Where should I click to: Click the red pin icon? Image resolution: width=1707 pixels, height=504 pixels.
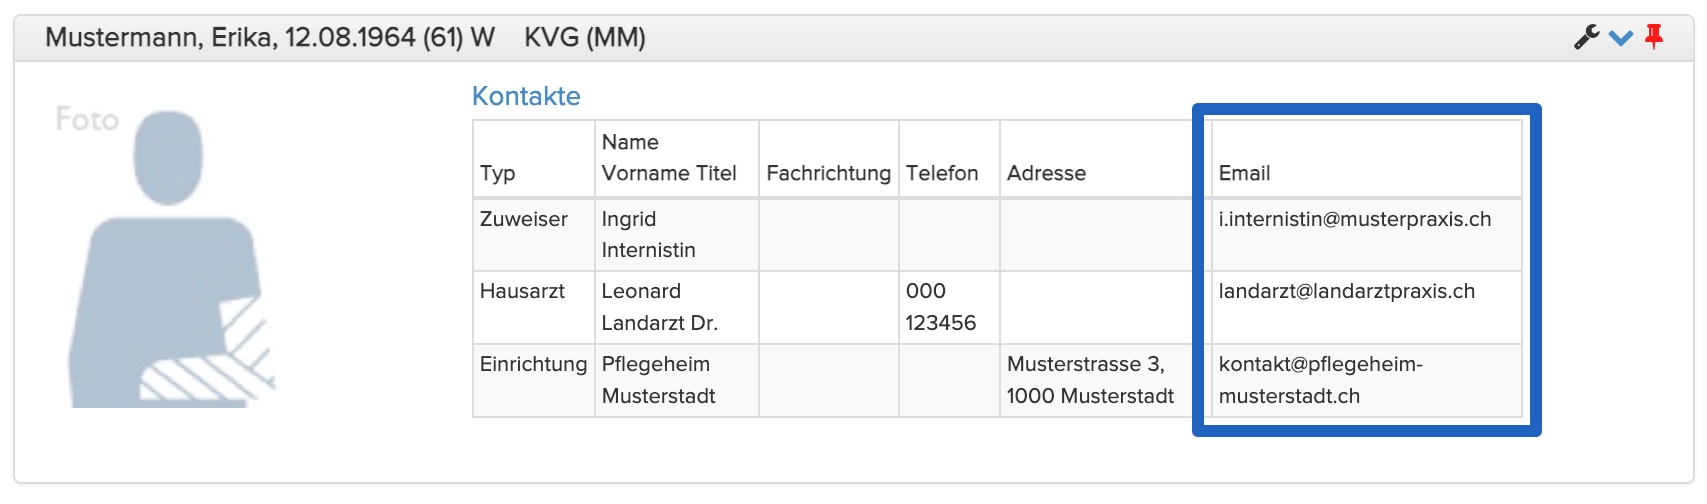click(x=1654, y=37)
